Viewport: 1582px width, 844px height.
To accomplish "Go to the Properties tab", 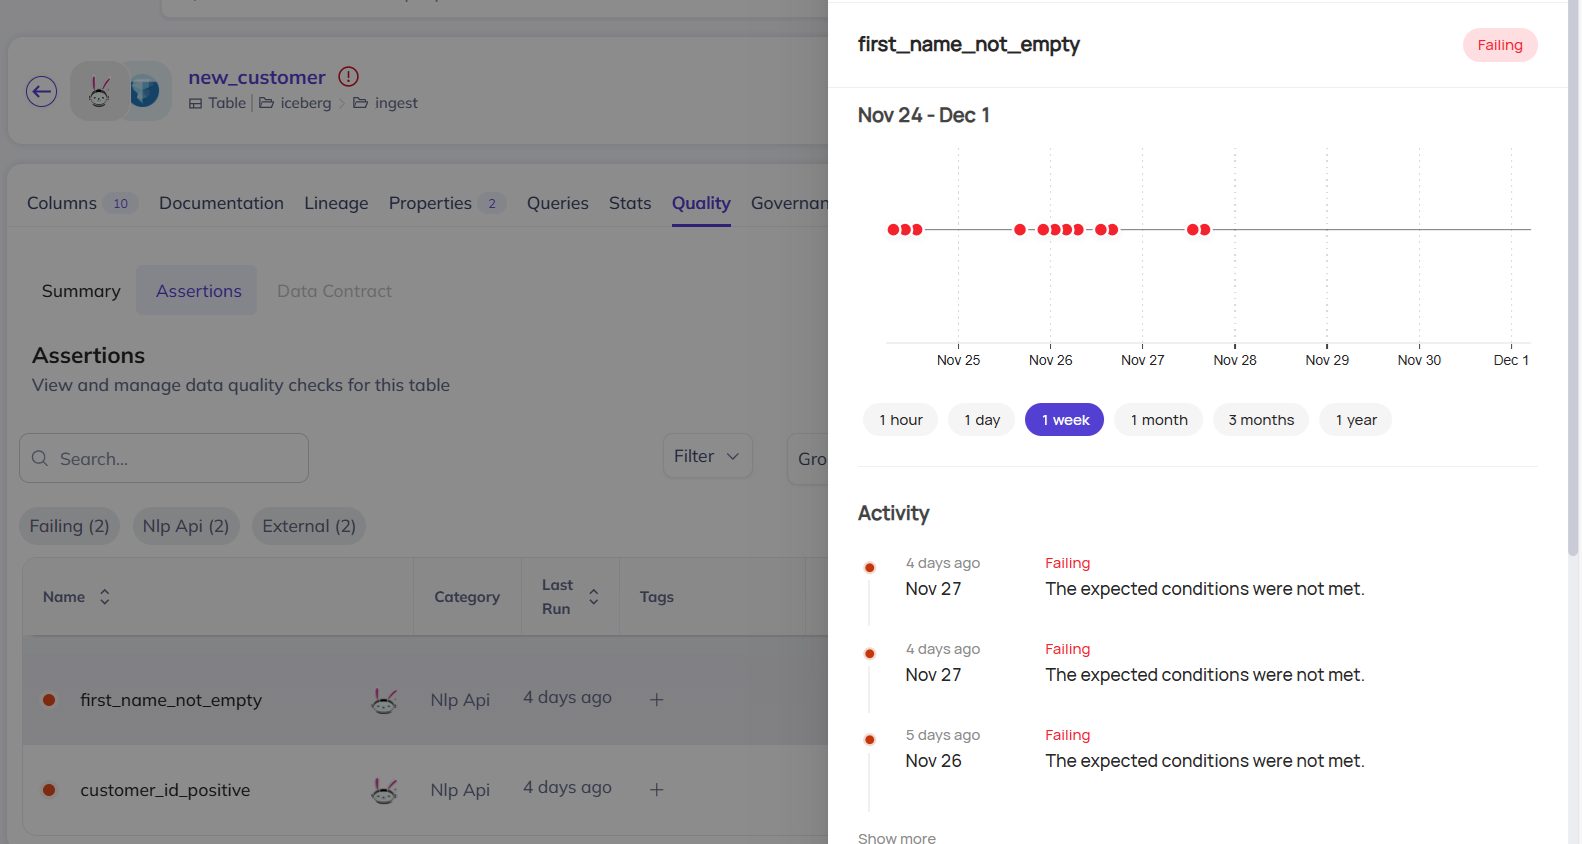I will [x=447, y=203].
